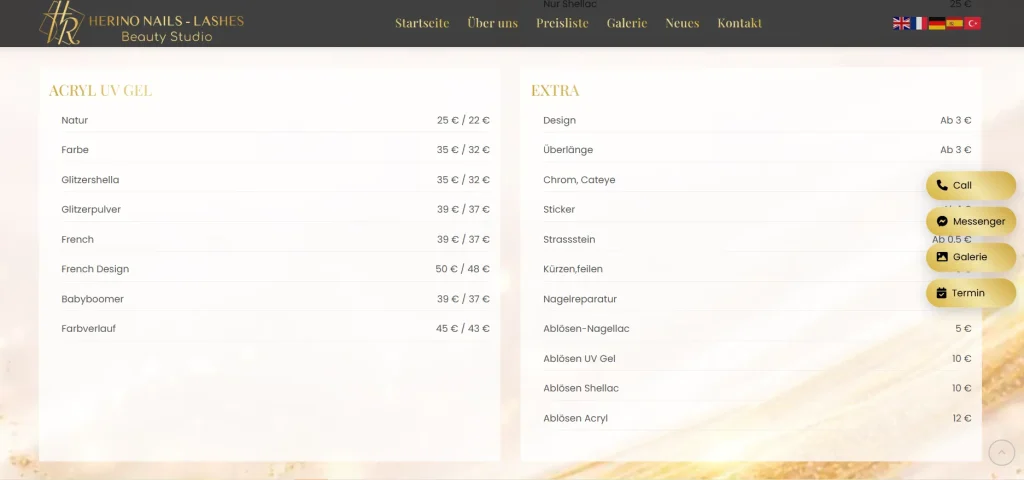Navigate to the Neues page
The width and height of the screenshot is (1024, 480).
682,23
